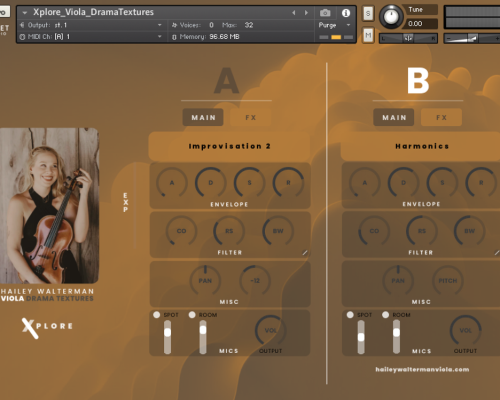Click the Sustain (S) knob in layer A

pyautogui.click(x=249, y=183)
